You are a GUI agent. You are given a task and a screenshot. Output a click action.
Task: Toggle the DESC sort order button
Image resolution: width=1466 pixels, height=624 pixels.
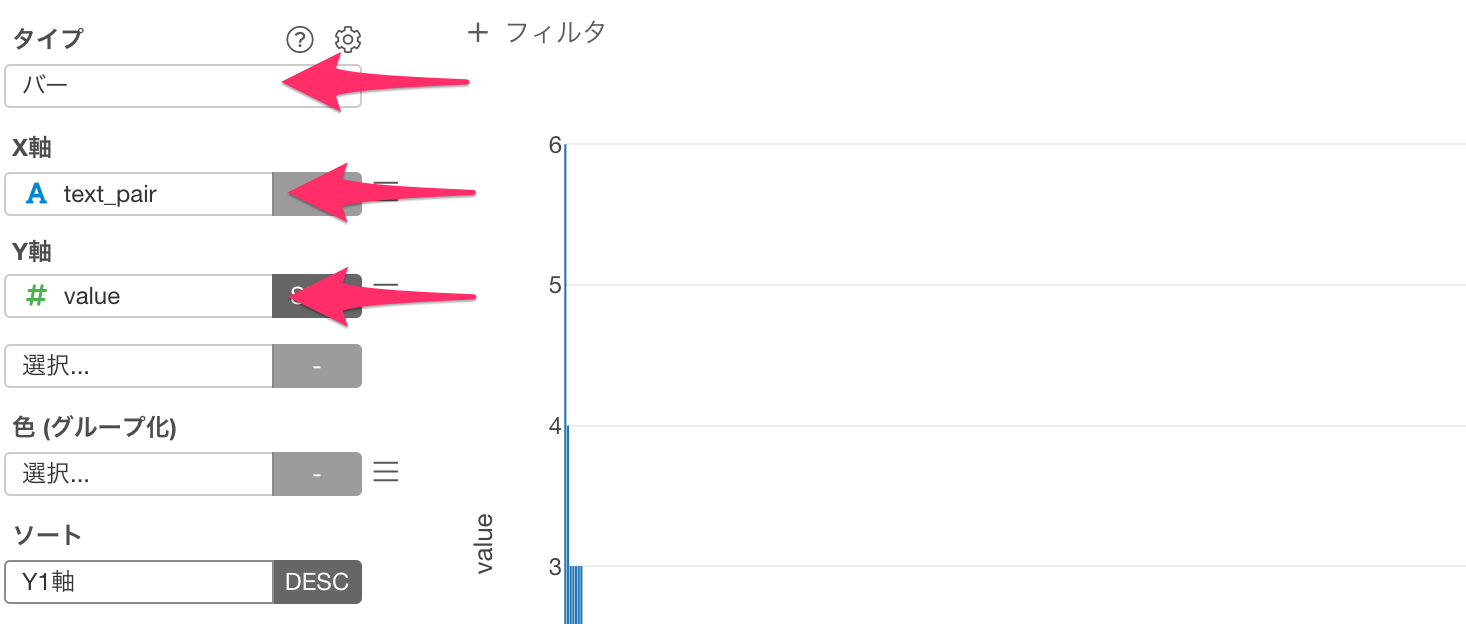click(x=317, y=582)
